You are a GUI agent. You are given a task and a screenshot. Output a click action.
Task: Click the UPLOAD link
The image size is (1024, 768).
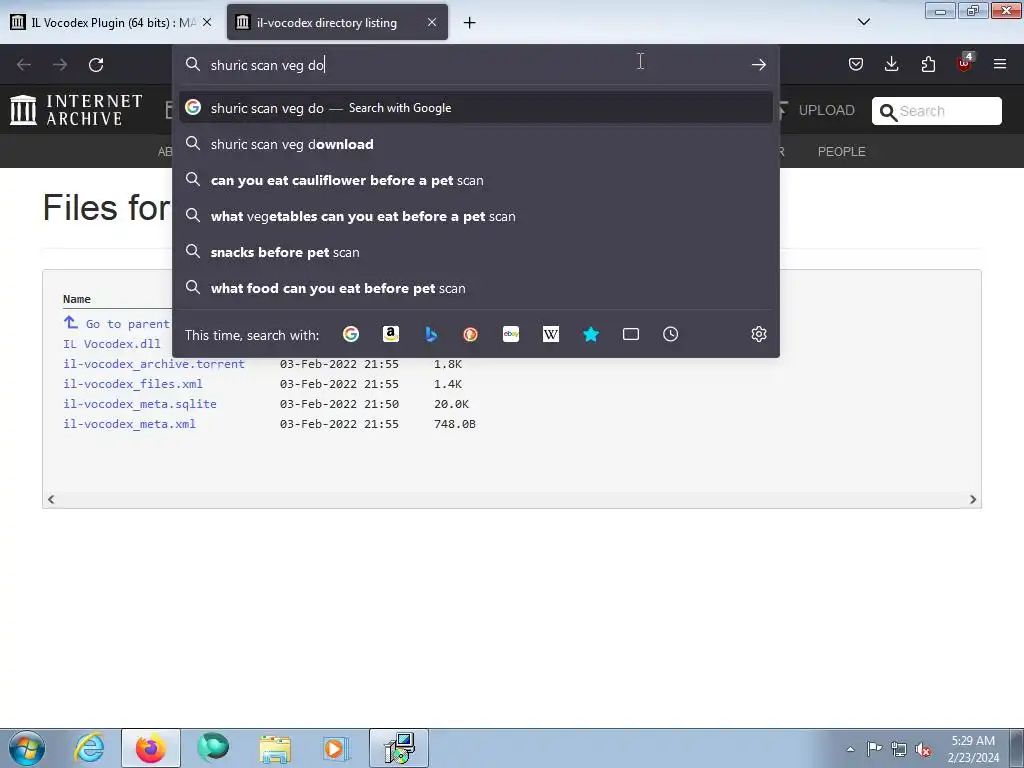[826, 110]
